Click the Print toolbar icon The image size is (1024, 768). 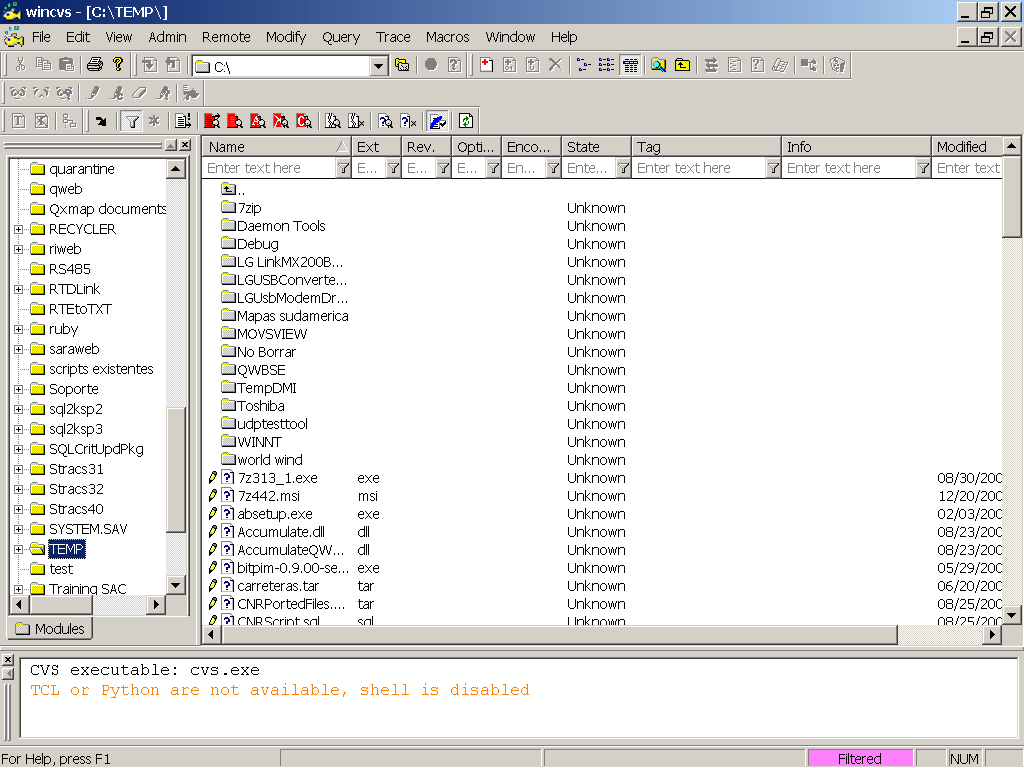pyautogui.click(x=93, y=64)
